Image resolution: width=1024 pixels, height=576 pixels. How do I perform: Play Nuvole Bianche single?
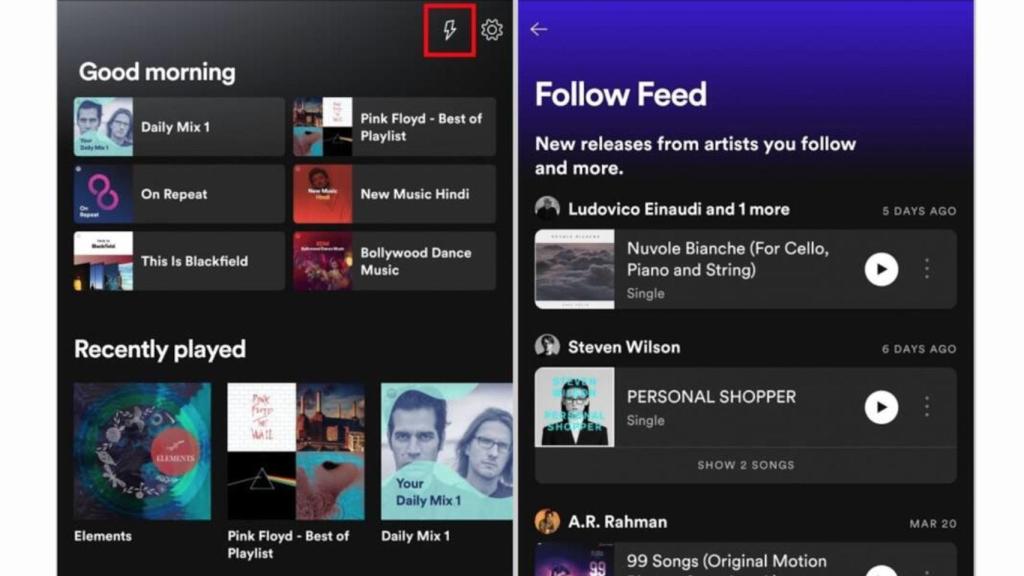(881, 269)
